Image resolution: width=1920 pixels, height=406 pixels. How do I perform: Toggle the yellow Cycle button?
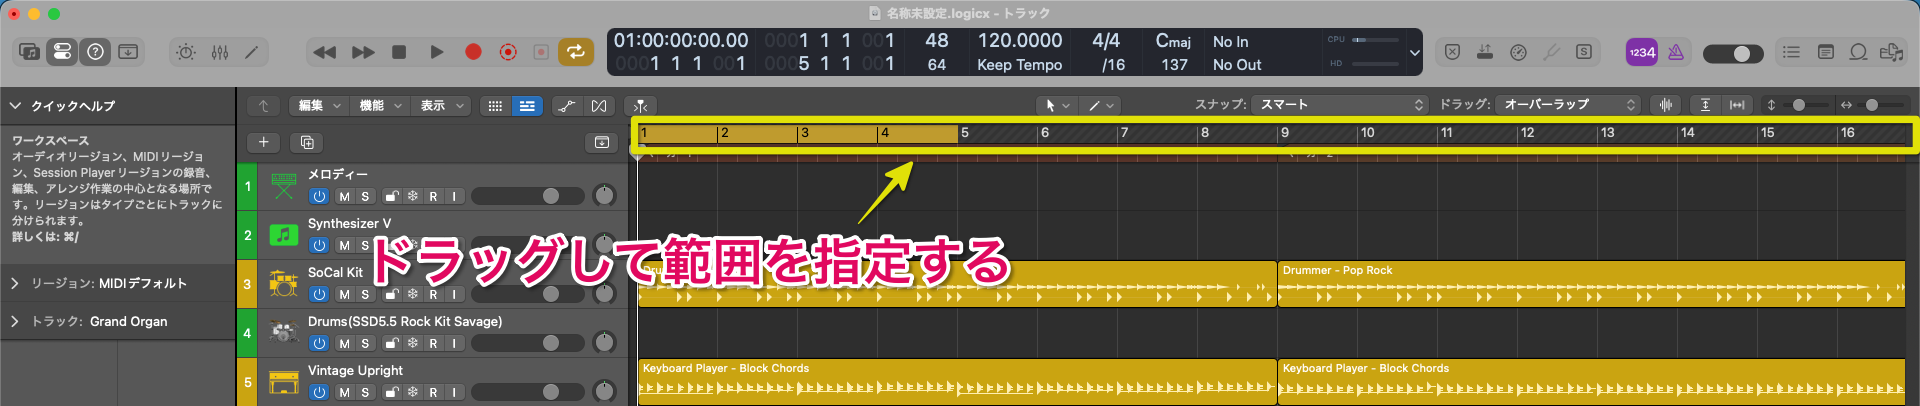coord(576,52)
